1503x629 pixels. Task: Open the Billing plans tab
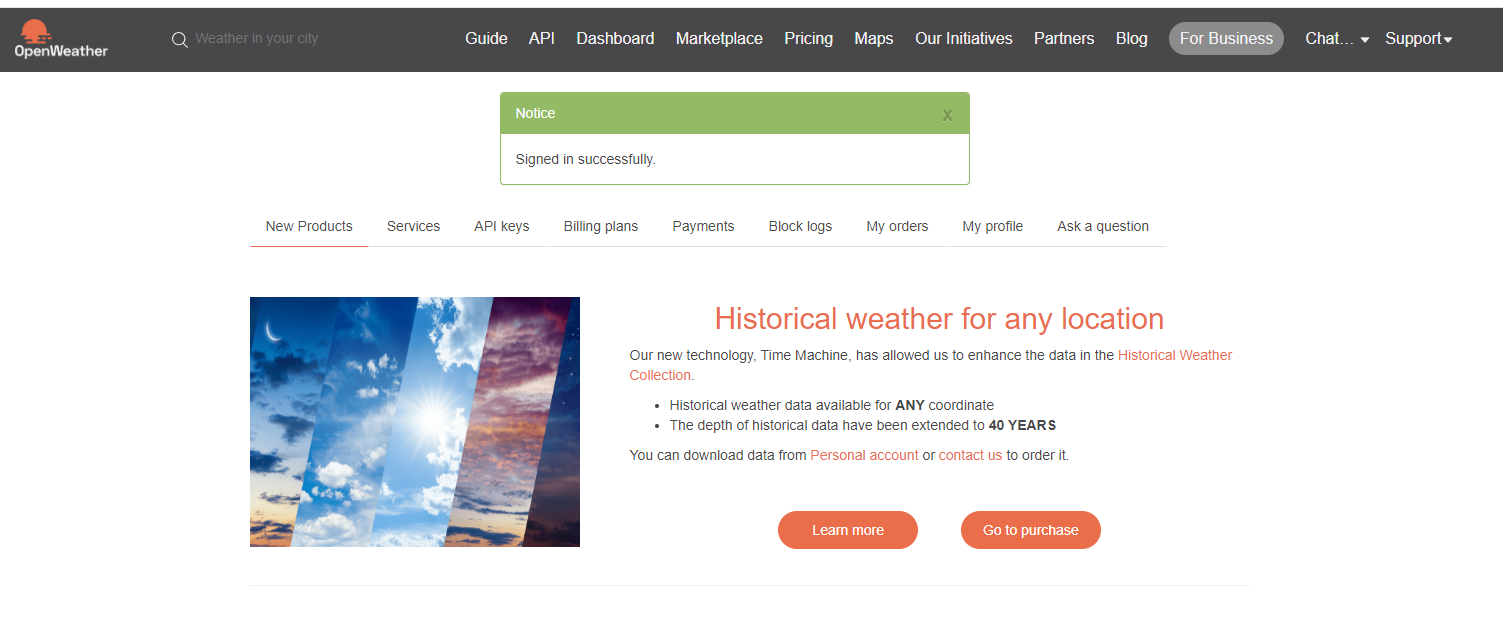tap(601, 226)
